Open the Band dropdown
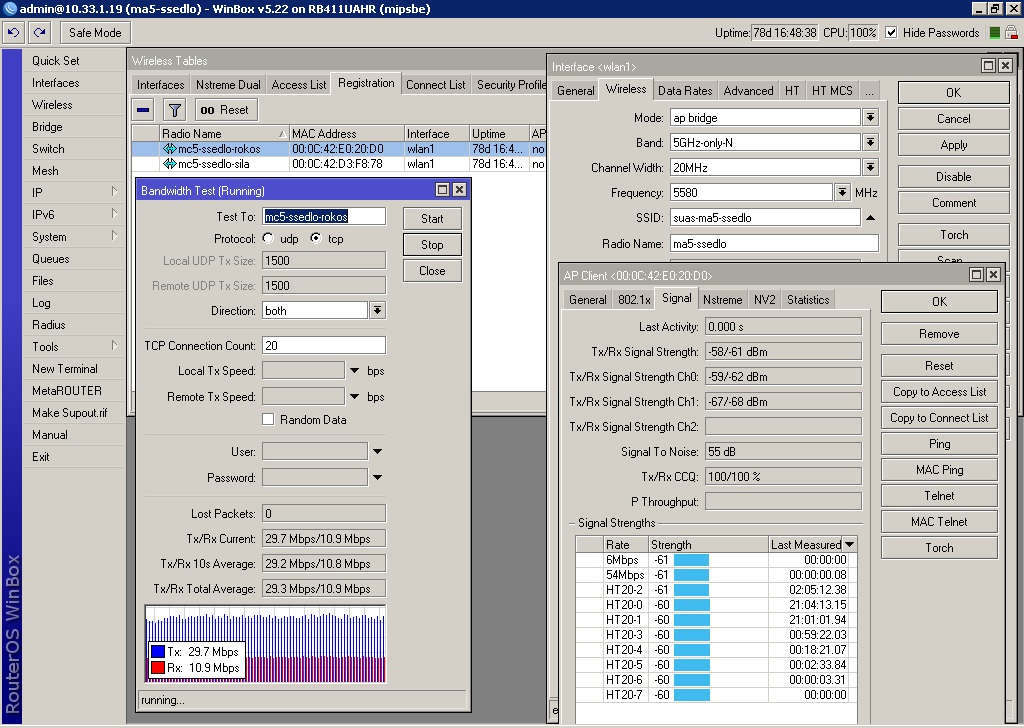1024x728 pixels. point(871,142)
